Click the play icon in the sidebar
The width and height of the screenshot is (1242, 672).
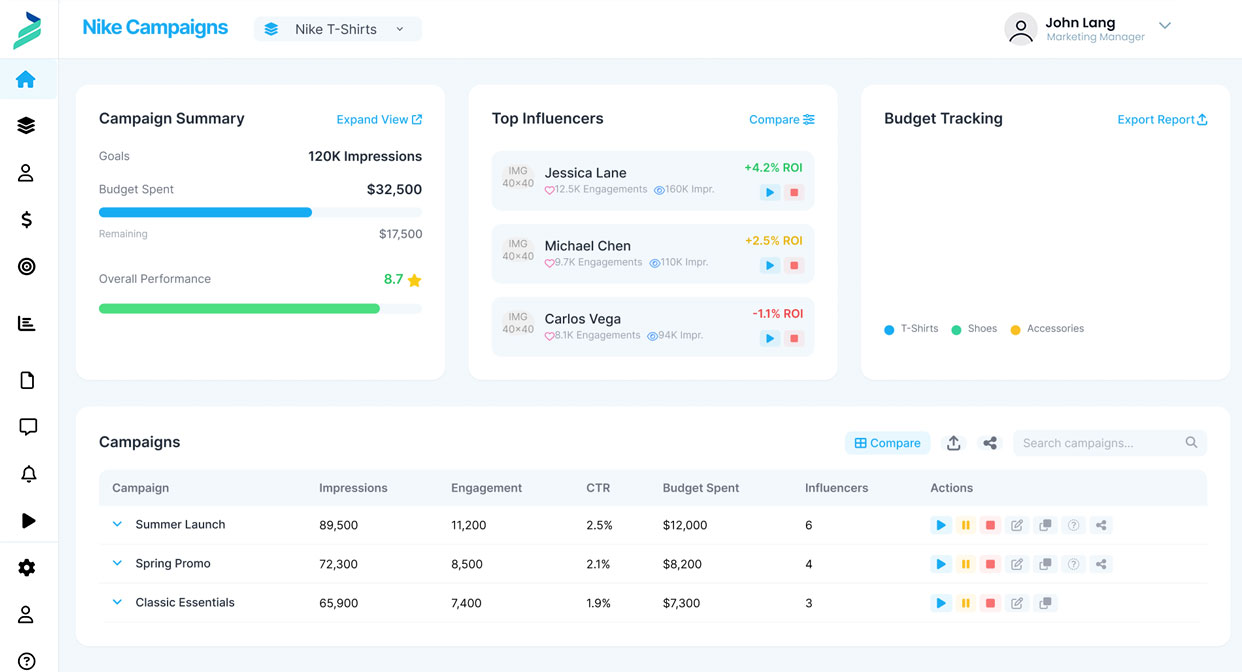[x=28, y=520]
